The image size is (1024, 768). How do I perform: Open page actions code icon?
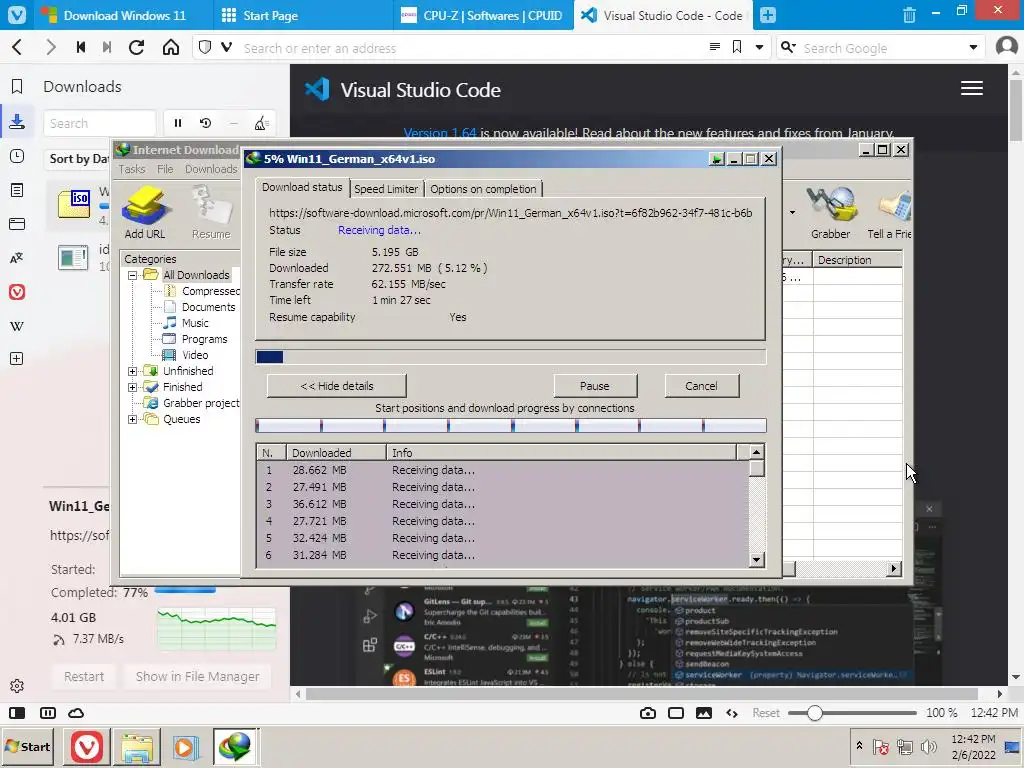tap(731, 712)
